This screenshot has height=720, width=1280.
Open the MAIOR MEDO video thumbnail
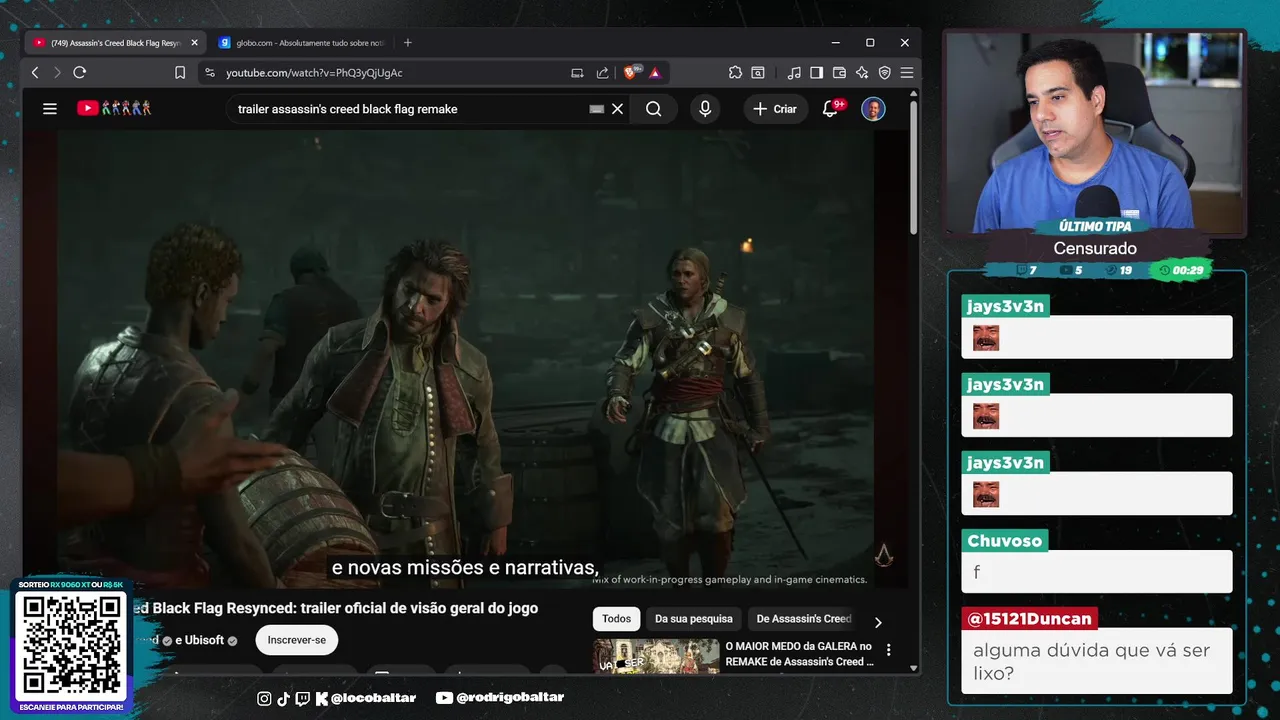pyautogui.click(x=656, y=656)
